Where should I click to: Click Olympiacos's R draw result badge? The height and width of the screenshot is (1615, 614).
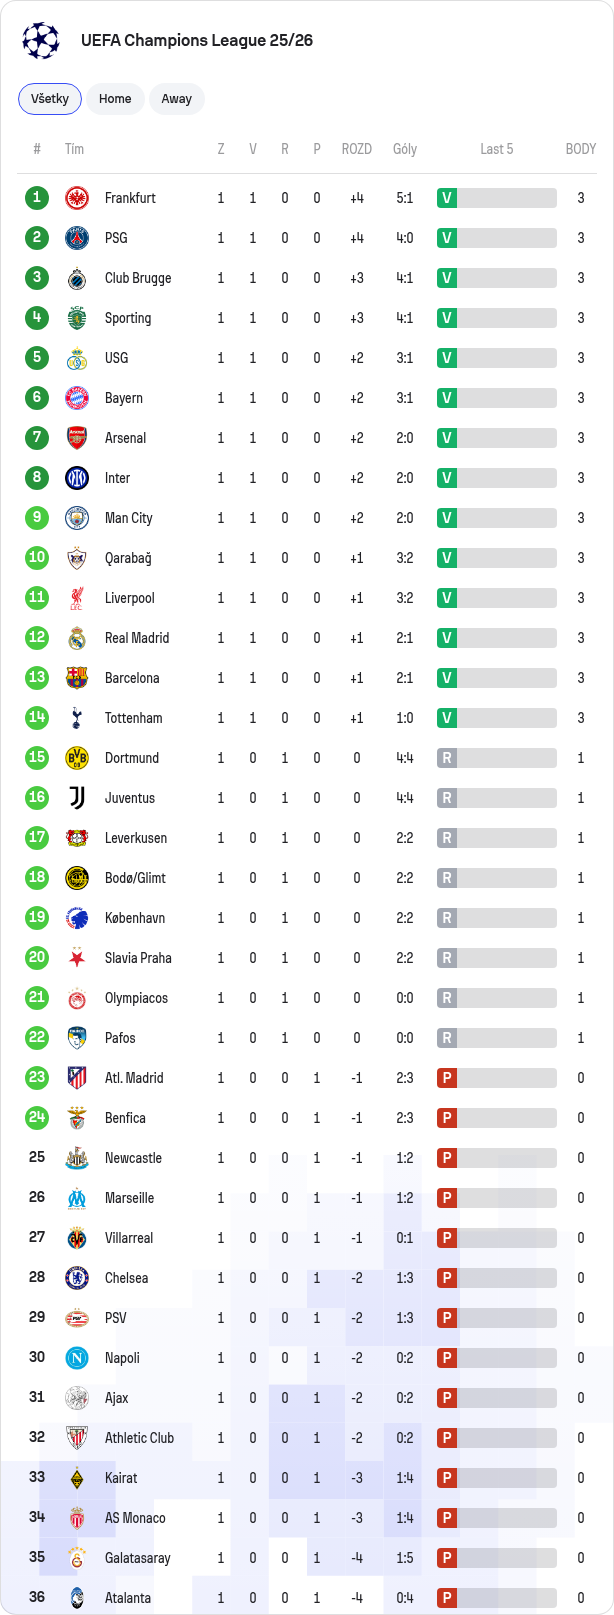[x=447, y=998]
